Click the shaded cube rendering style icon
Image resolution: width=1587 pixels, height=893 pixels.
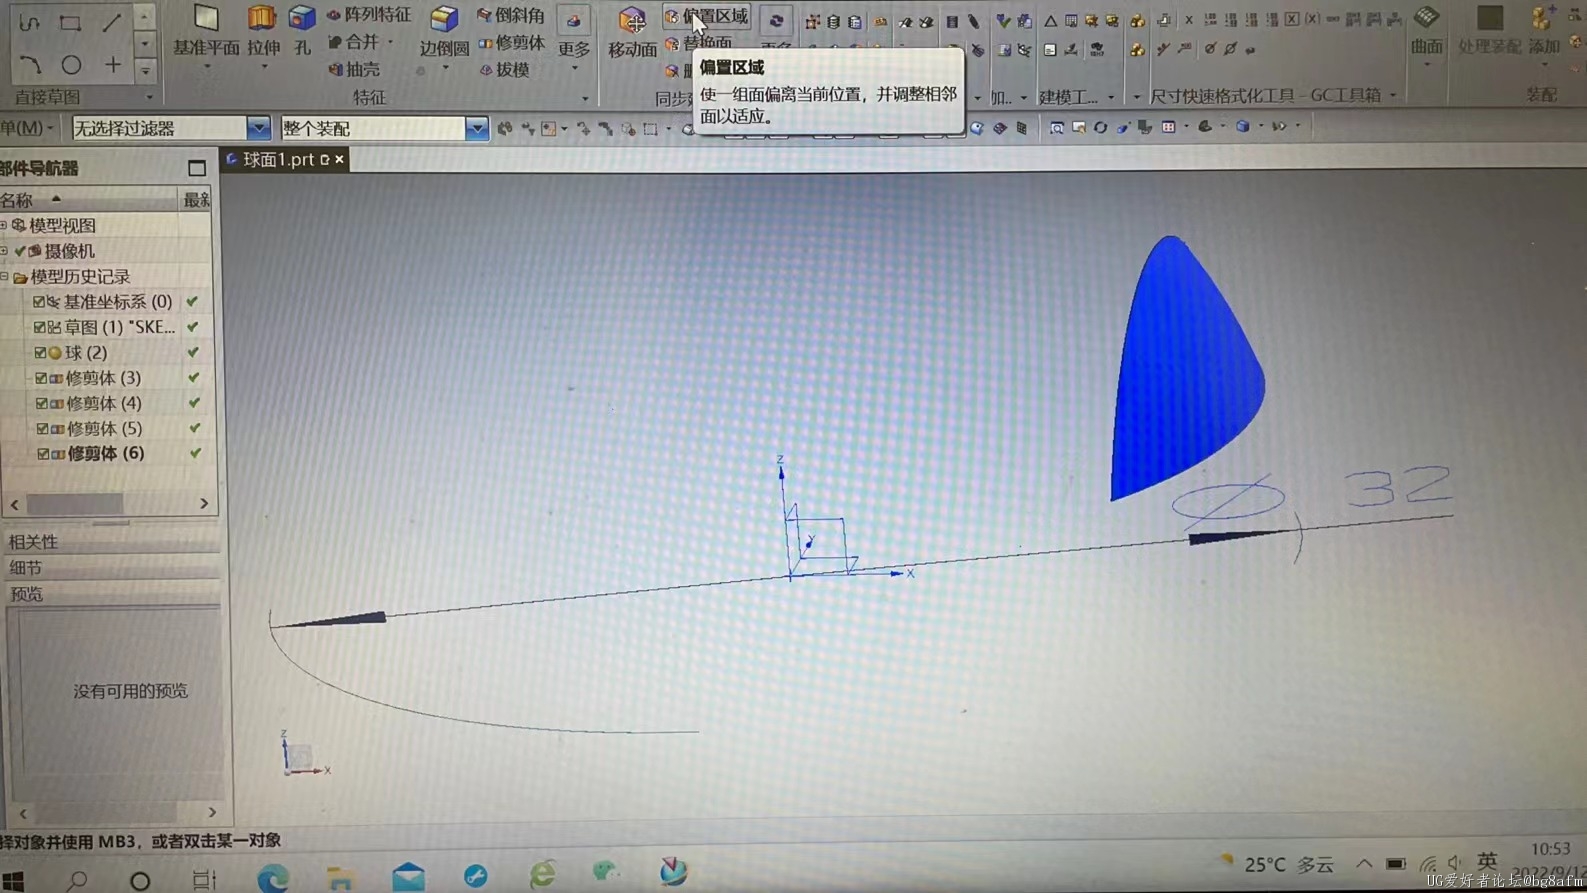click(1242, 127)
